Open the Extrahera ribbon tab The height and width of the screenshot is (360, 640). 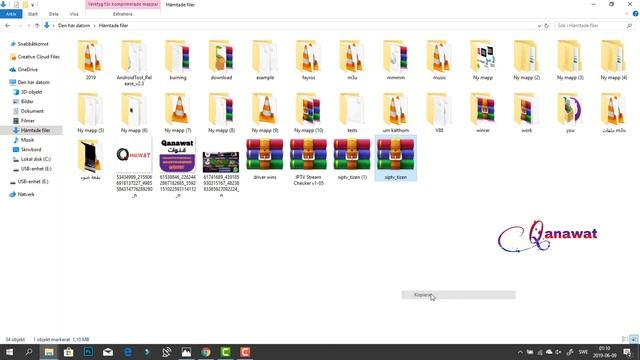pos(122,14)
